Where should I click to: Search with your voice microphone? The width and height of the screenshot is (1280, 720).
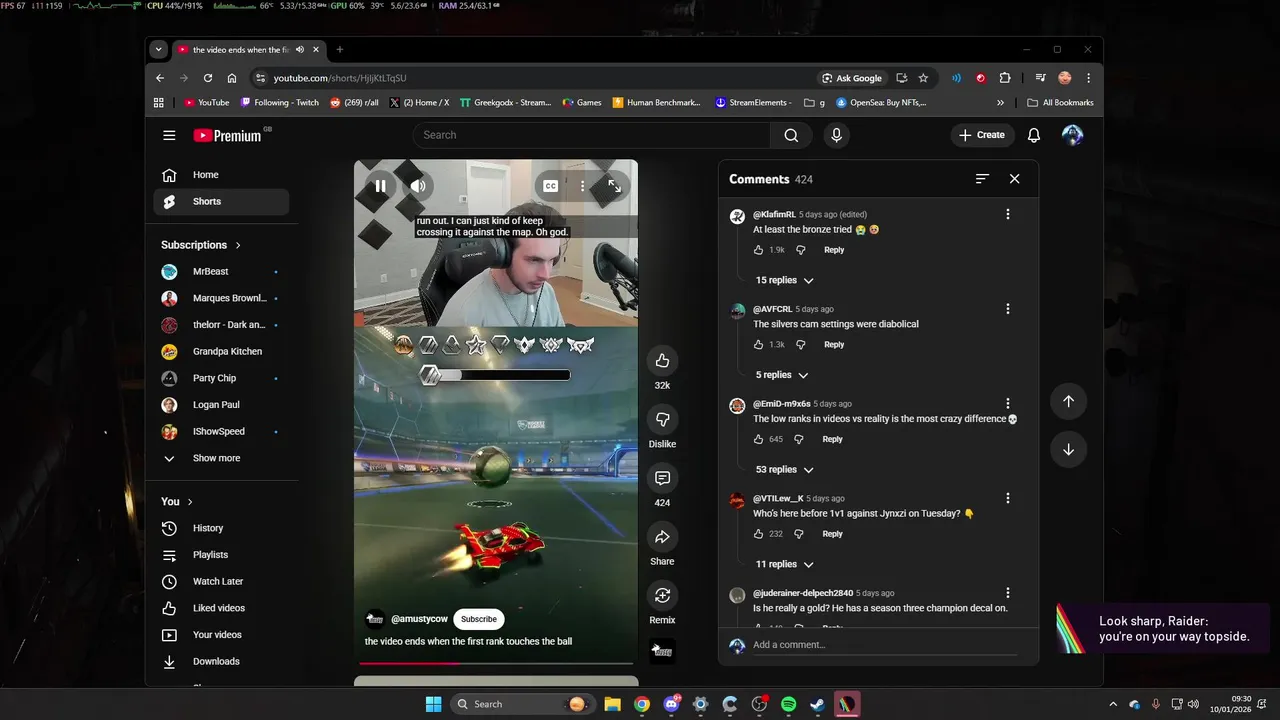click(836, 135)
